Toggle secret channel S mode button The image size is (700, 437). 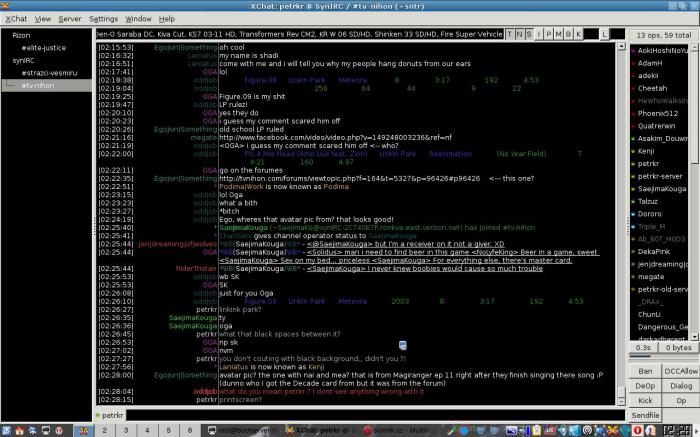(x=529, y=34)
